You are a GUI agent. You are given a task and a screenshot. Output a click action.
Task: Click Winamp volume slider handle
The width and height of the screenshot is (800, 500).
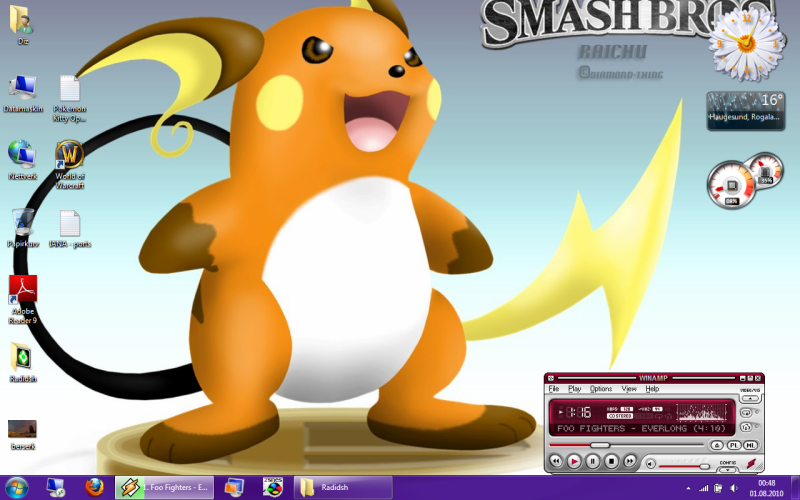pyautogui.click(x=705, y=466)
